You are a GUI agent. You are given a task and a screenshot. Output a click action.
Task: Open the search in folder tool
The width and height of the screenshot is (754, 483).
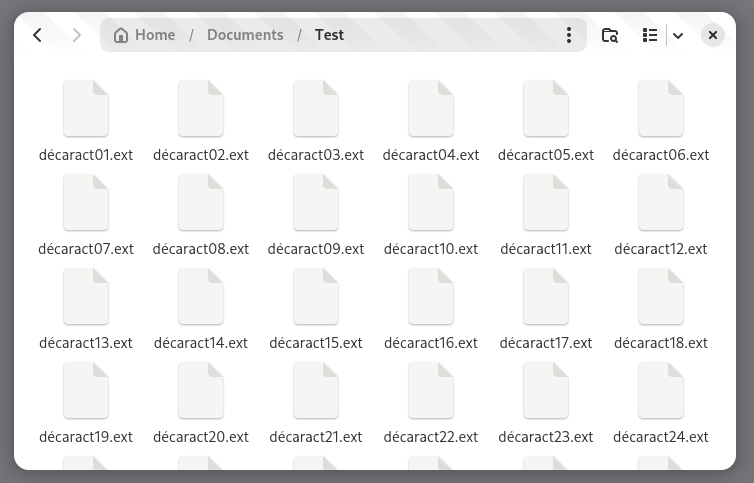click(610, 35)
